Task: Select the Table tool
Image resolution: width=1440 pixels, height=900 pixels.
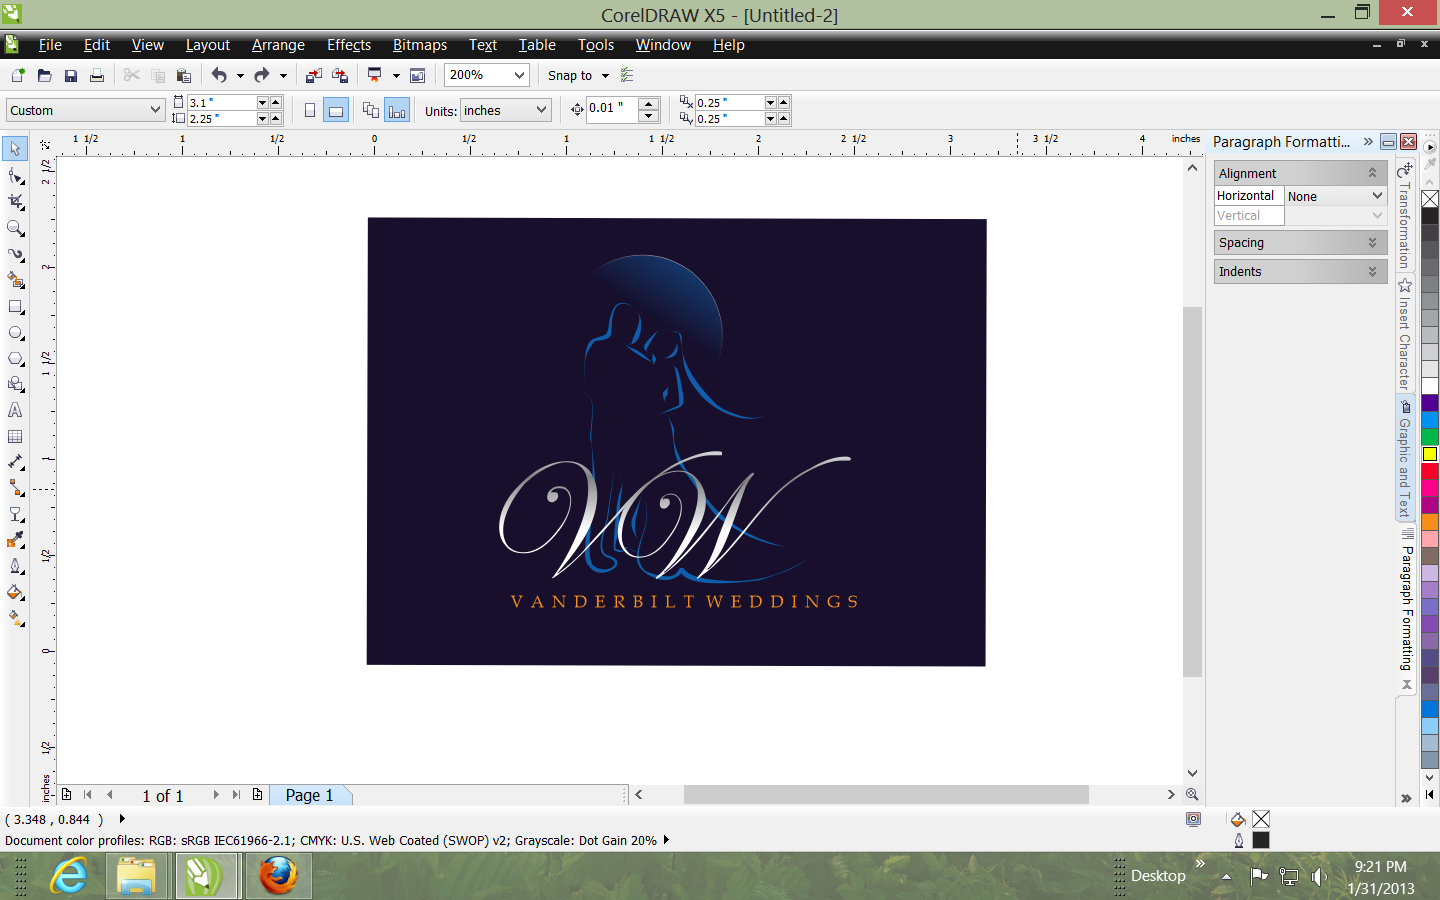Action: [x=15, y=437]
